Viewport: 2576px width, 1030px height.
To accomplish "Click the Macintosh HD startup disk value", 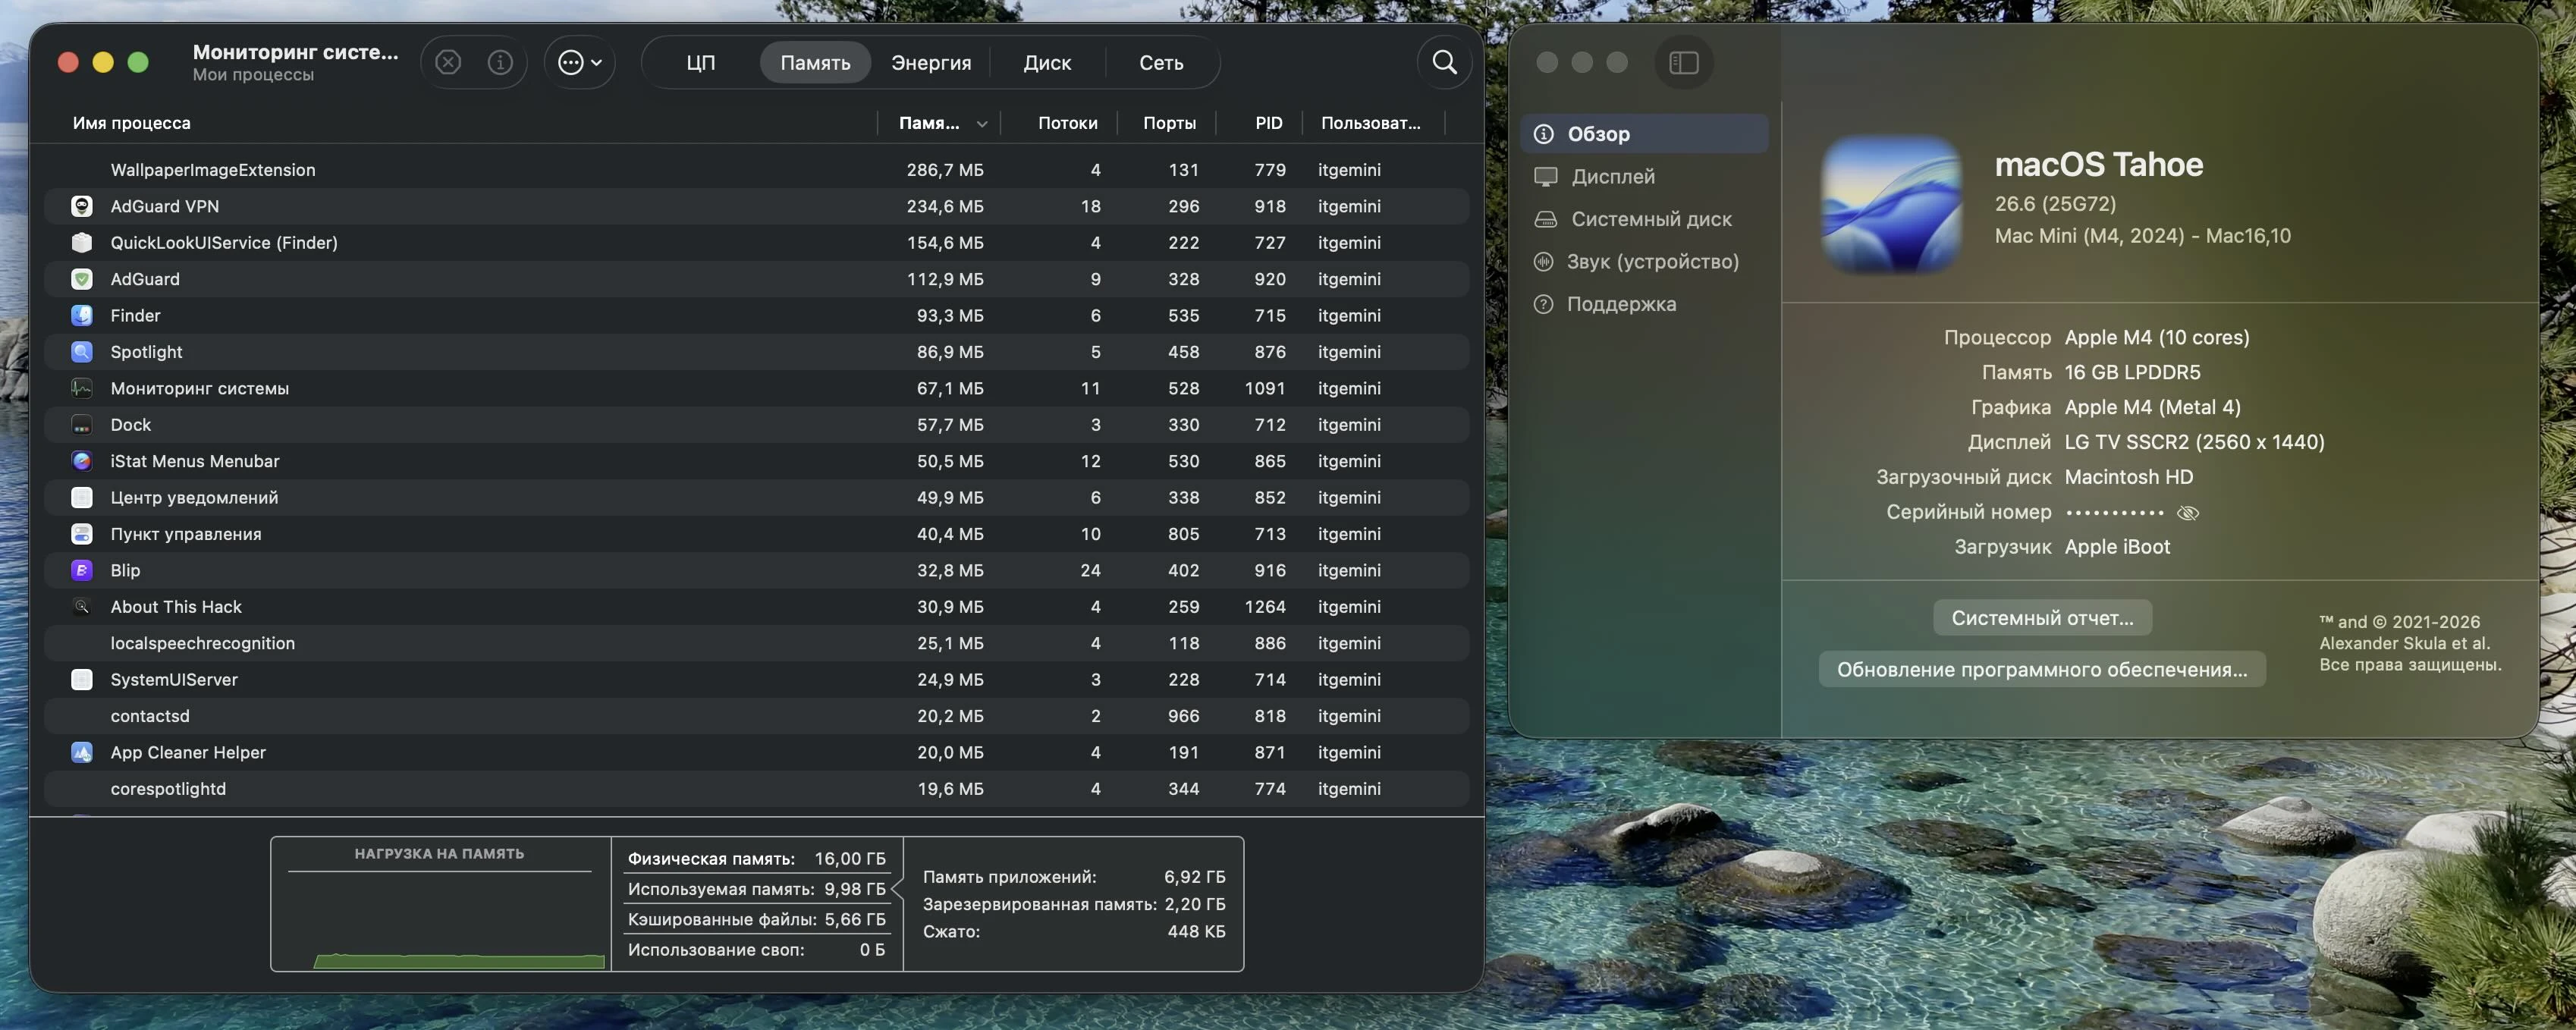I will click(x=2128, y=477).
